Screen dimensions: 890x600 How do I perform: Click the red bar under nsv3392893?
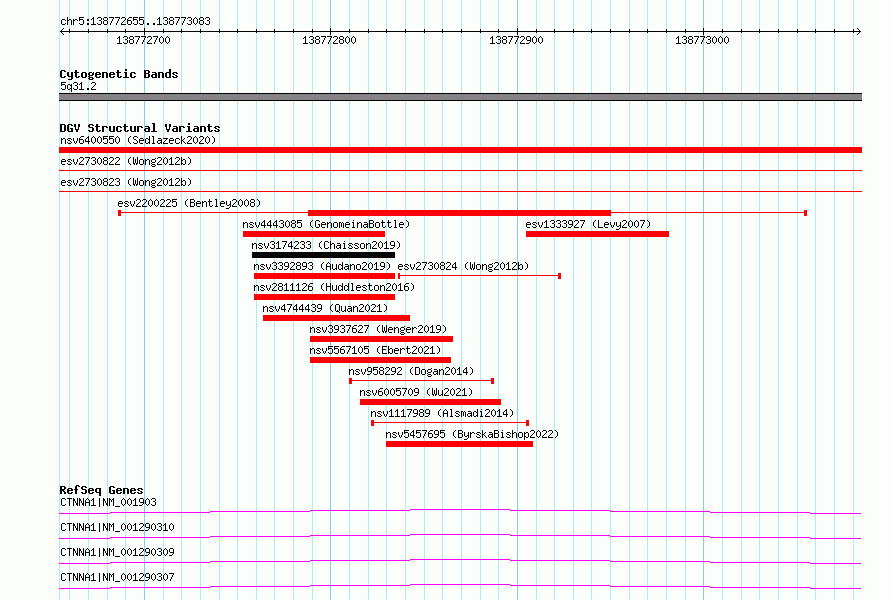click(324, 276)
